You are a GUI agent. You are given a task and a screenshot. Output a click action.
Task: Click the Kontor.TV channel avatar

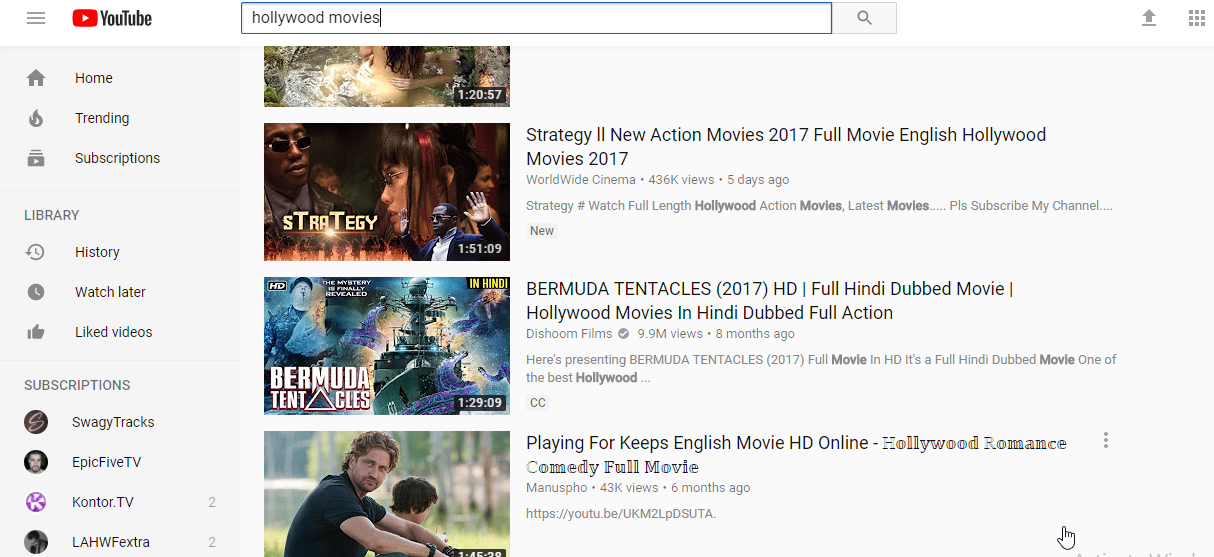click(x=36, y=502)
